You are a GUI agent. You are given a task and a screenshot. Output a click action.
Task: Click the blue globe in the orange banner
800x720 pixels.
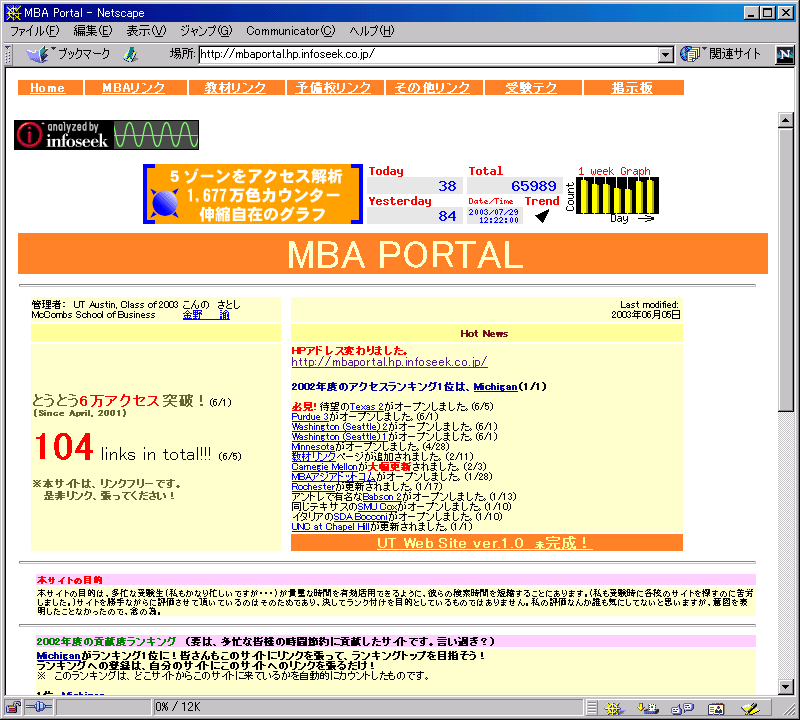165,202
